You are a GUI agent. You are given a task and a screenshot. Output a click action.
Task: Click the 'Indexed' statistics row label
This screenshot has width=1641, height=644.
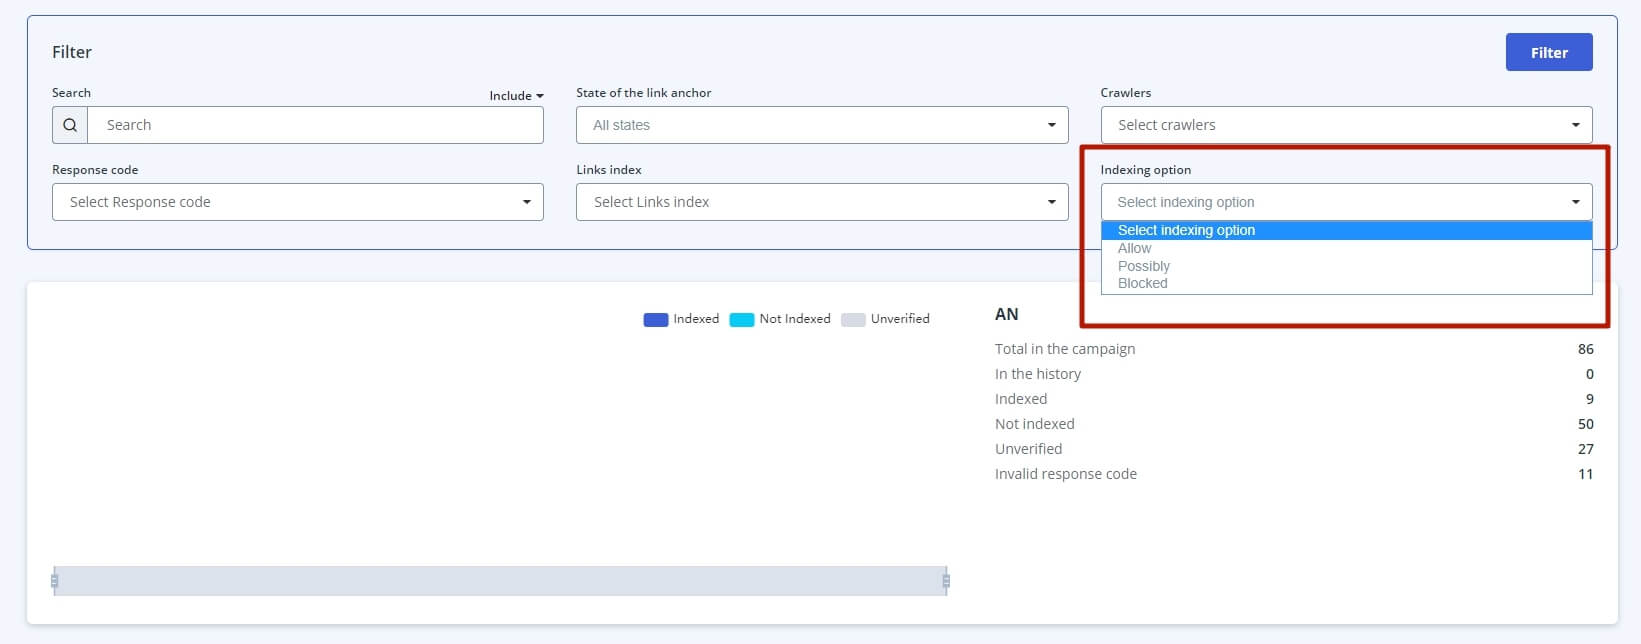click(1021, 399)
